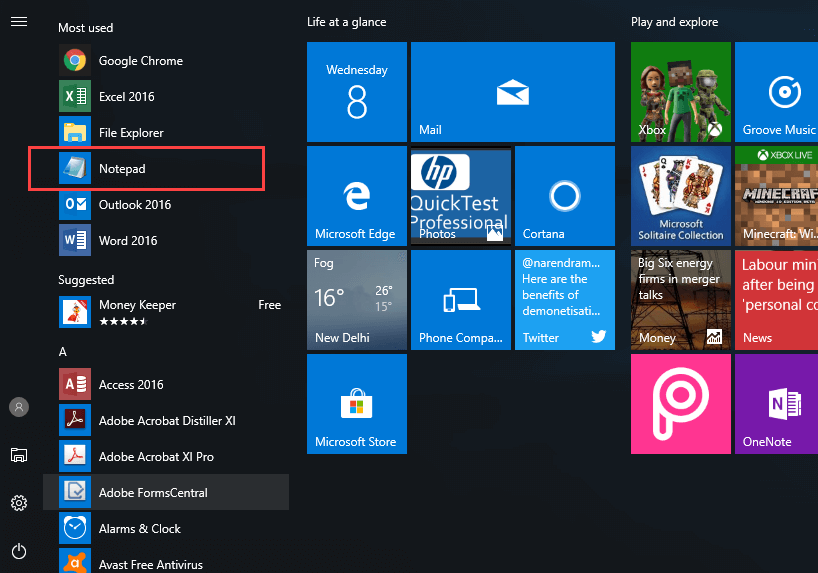Open the Microsoft Edge tile

click(x=356, y=196)
